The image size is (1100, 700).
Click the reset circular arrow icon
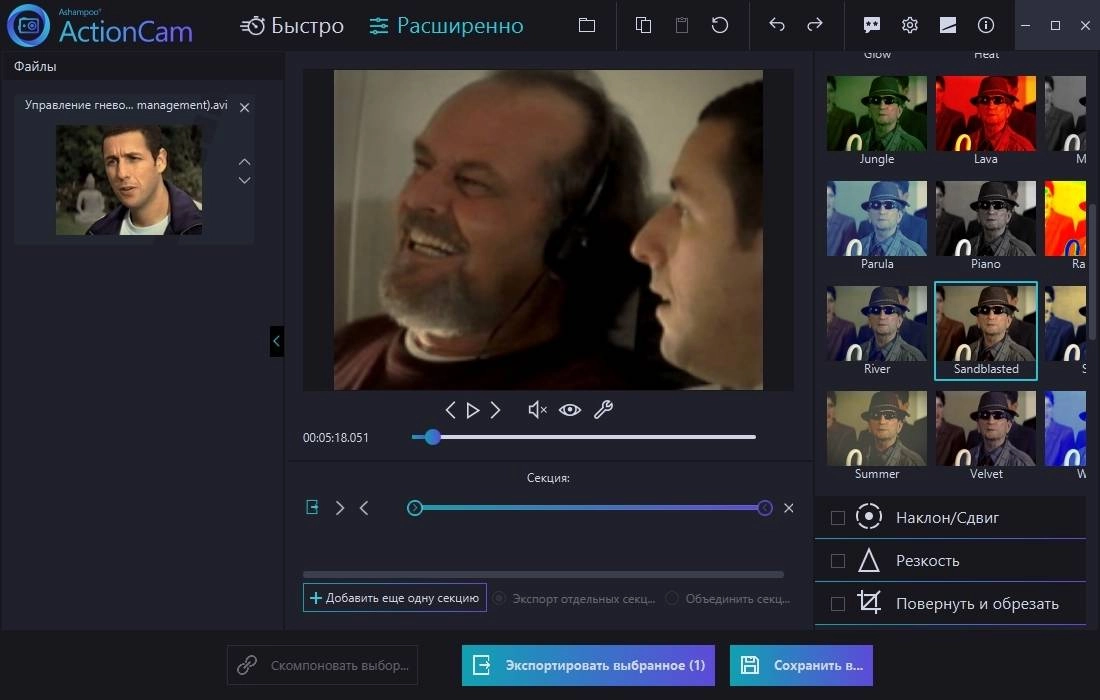pyautogui.click(x=720, y=25)
